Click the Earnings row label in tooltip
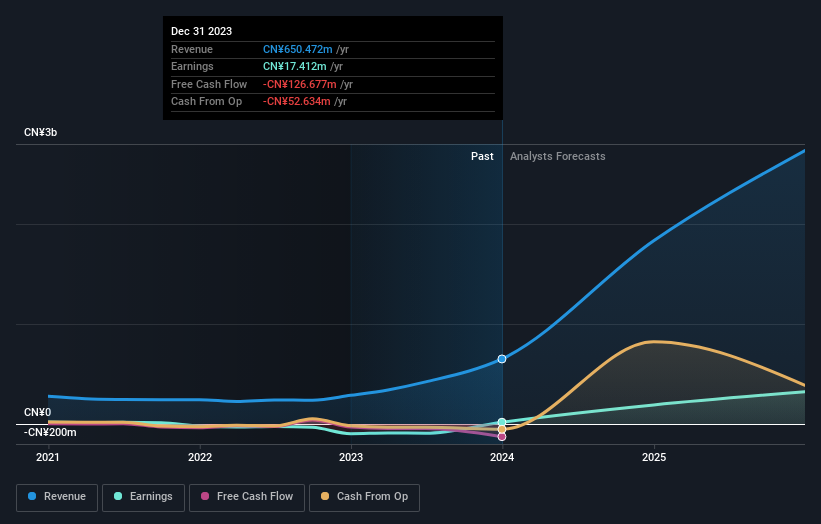The height and width of the screenshot is (524, 821). point(192,66)
